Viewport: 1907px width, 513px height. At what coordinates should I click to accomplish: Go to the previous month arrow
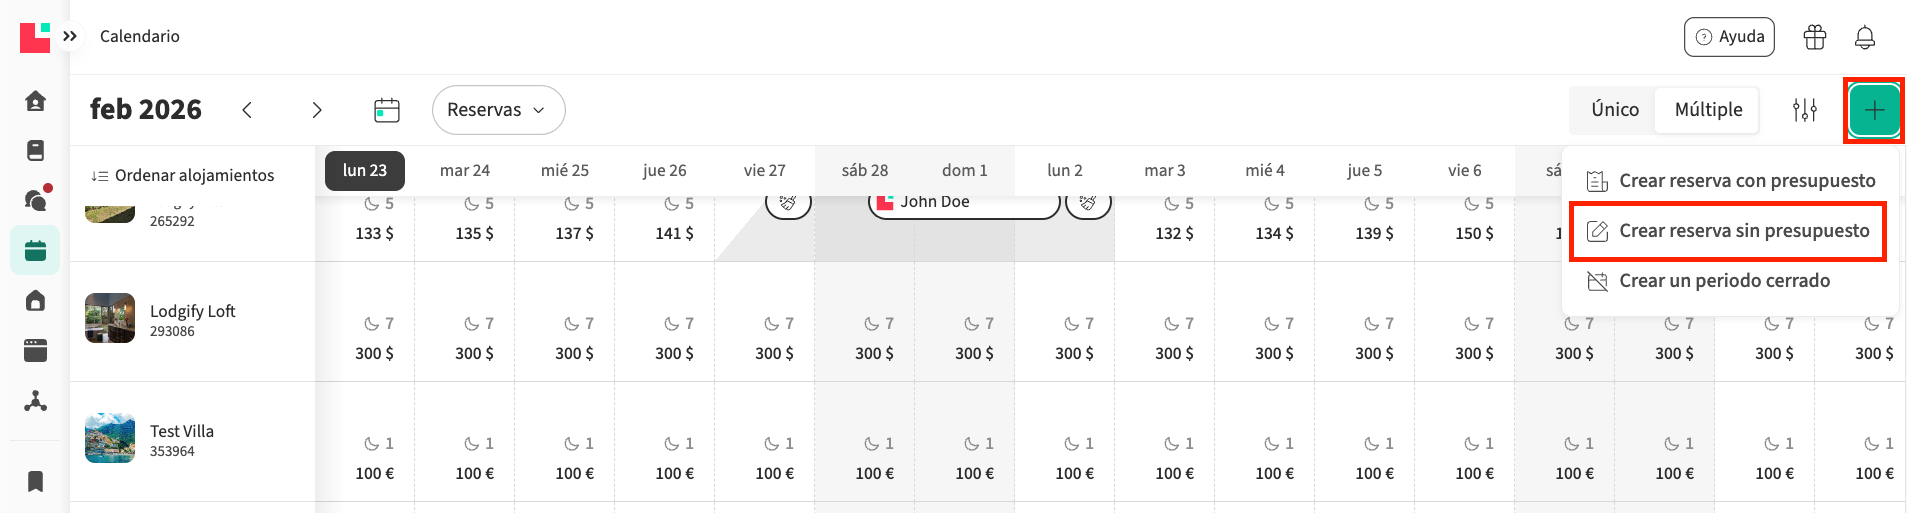[x=247, y=110]
